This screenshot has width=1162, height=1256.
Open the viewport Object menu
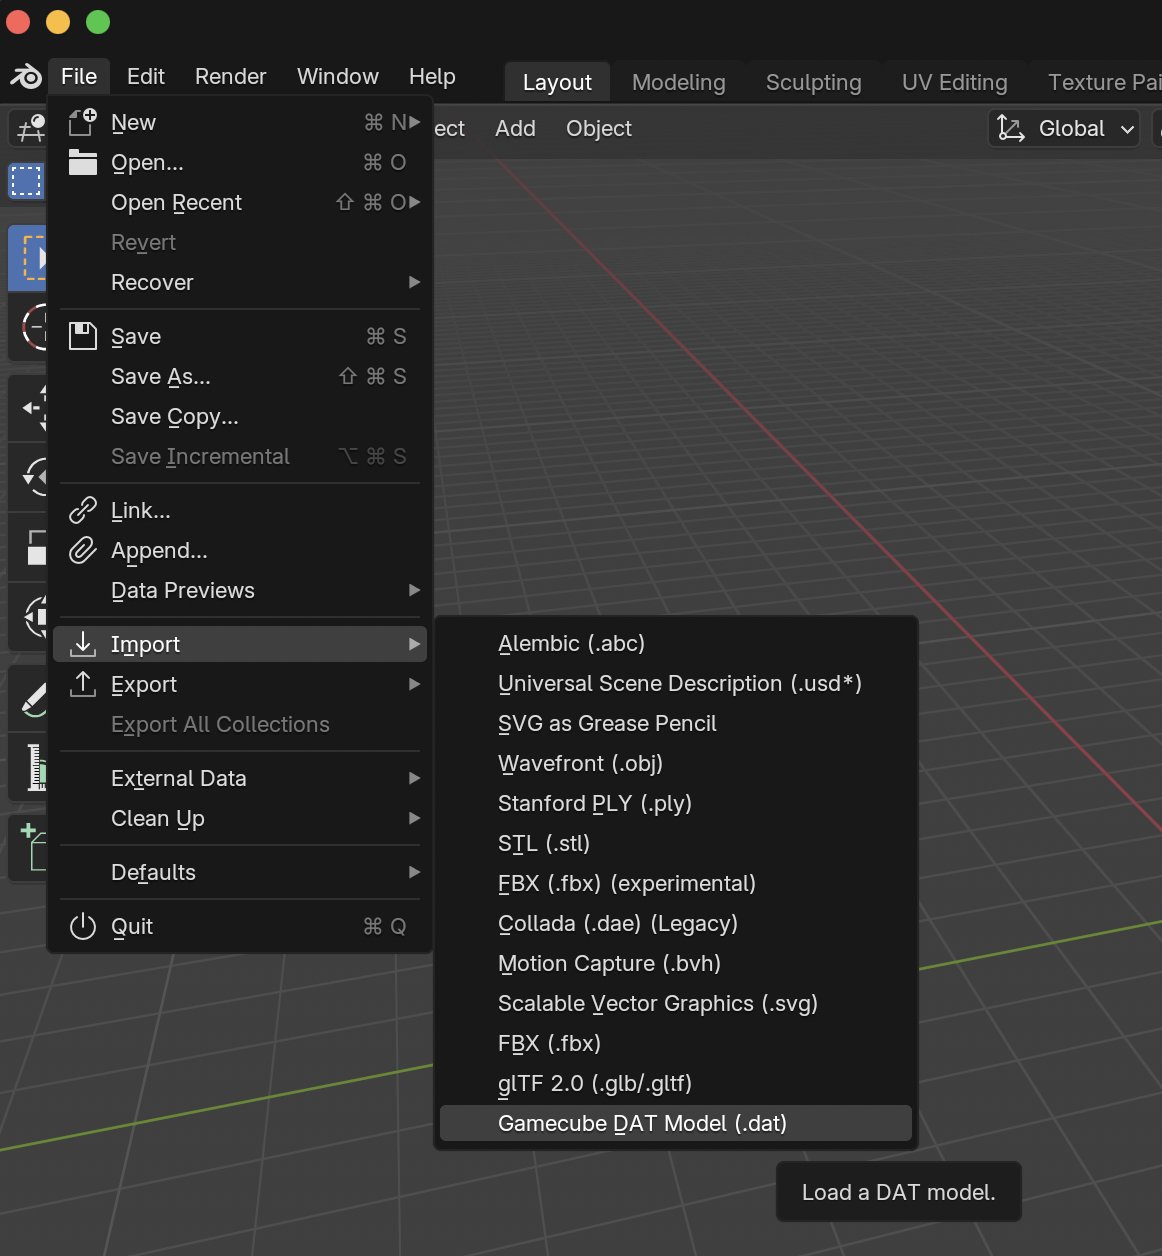[x=599, y=128]
